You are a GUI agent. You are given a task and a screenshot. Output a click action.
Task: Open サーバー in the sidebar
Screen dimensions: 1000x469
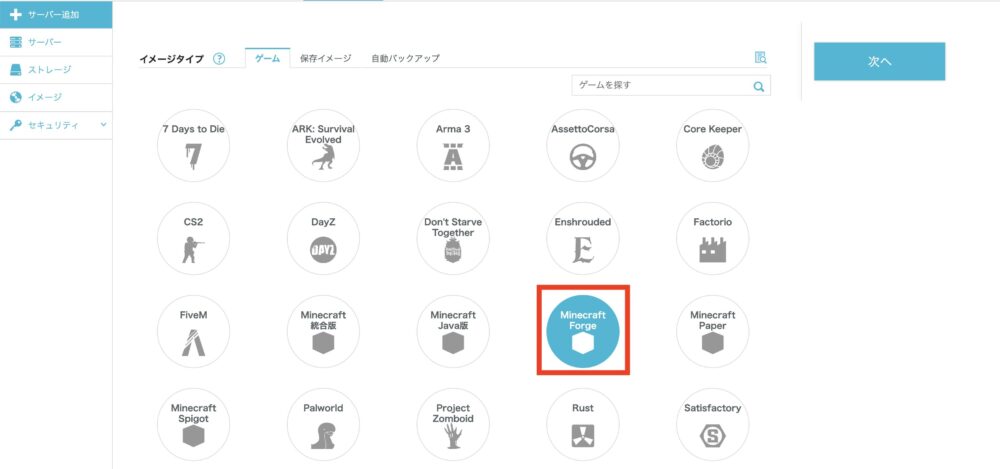(56, 42)
